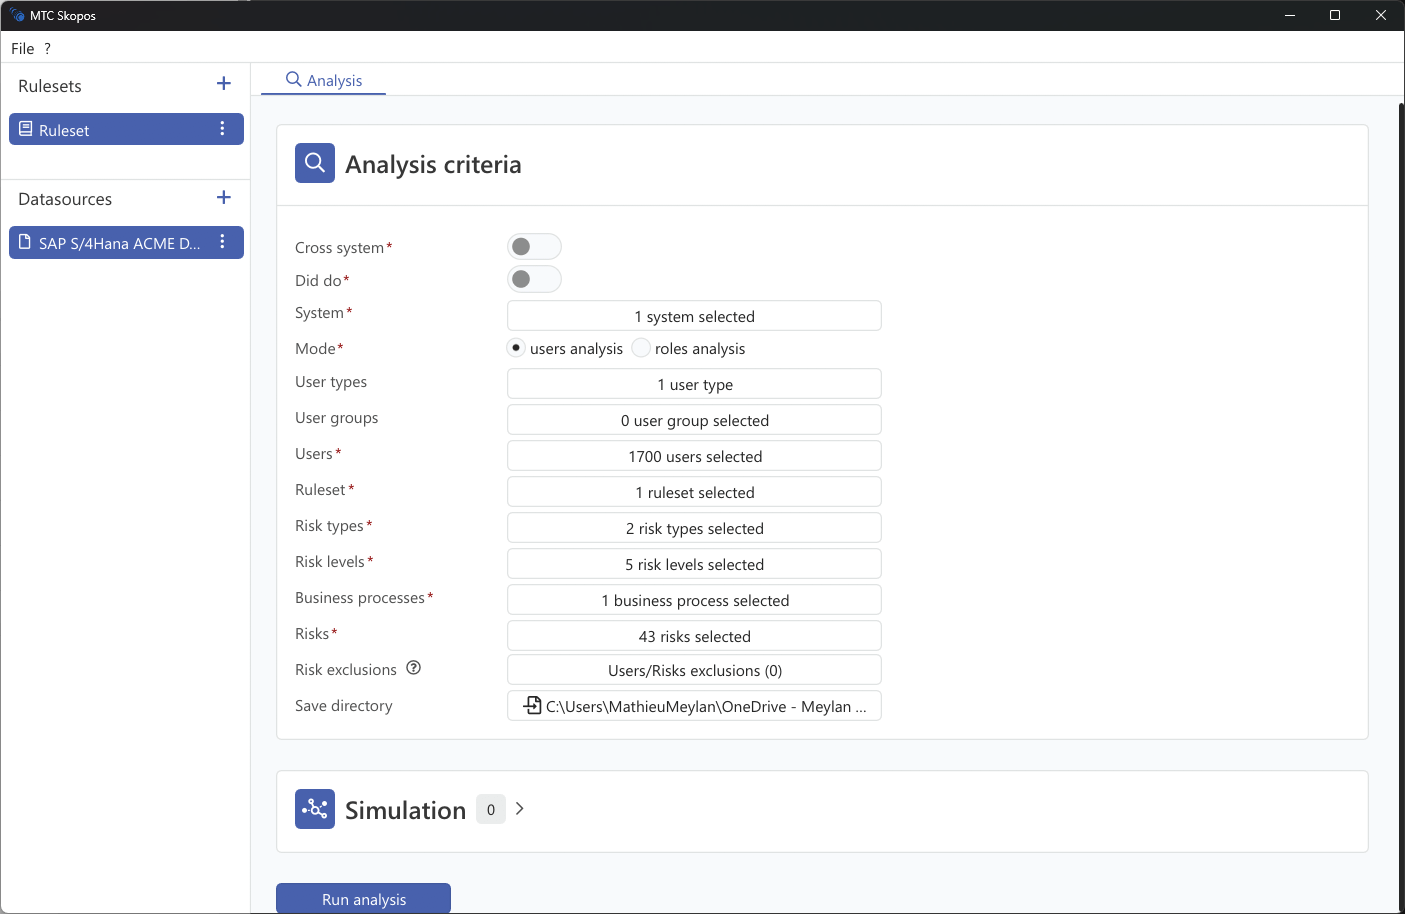1405x914 pixels.
Task: Open the File menu
Action: tap(22, 48)
